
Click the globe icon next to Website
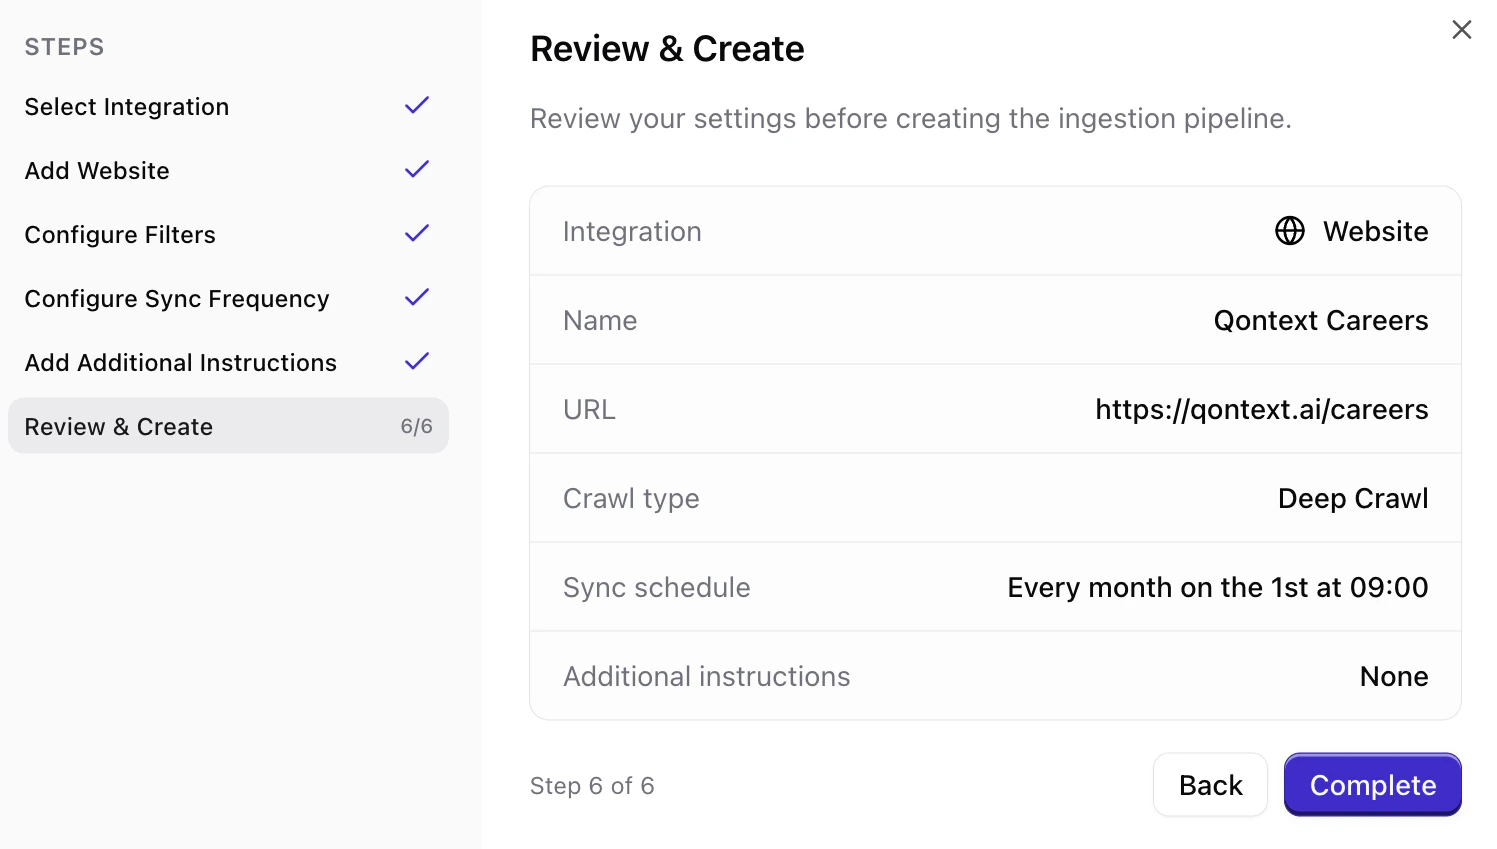point(1290,231)
